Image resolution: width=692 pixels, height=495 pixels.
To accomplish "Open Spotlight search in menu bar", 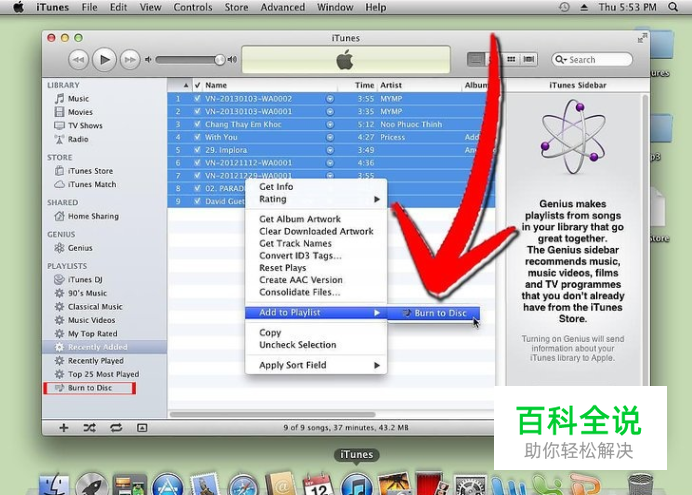I will 673,7.
